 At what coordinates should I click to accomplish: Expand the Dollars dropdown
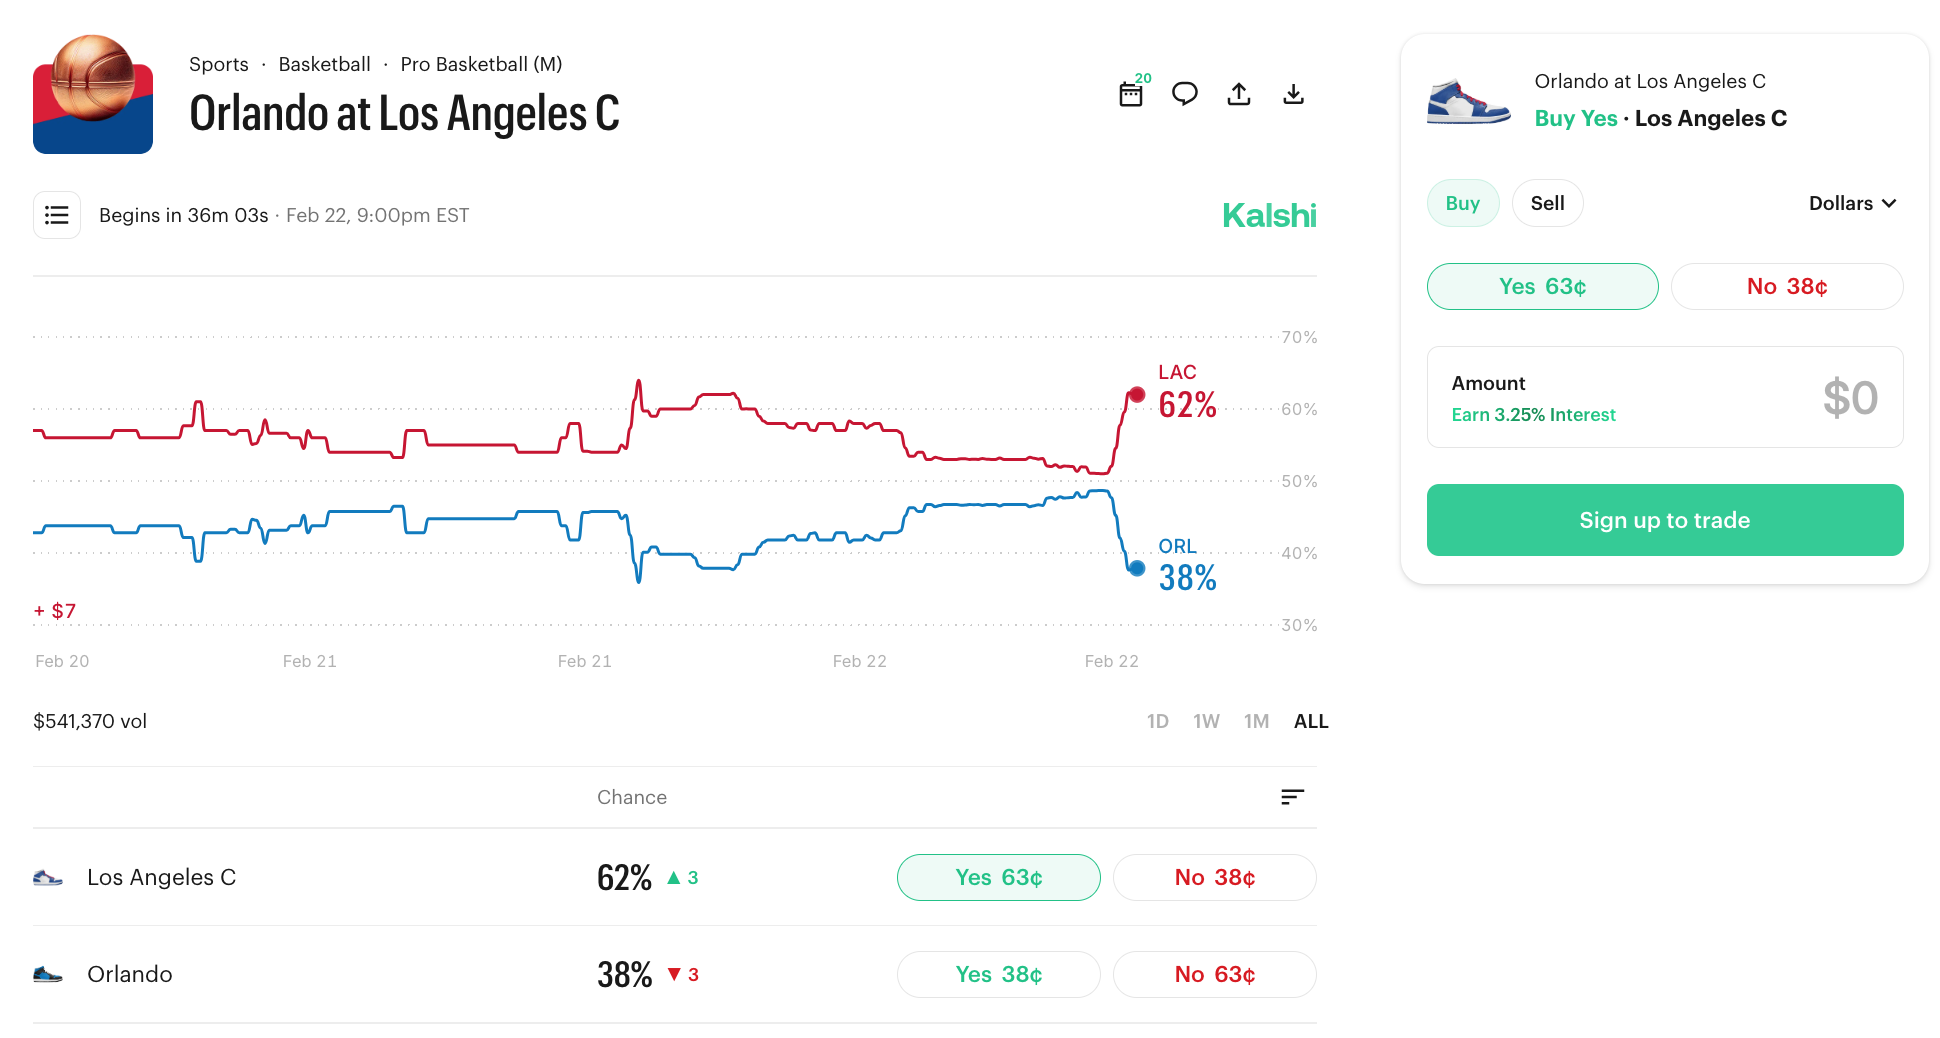[x=1852, y=203]
